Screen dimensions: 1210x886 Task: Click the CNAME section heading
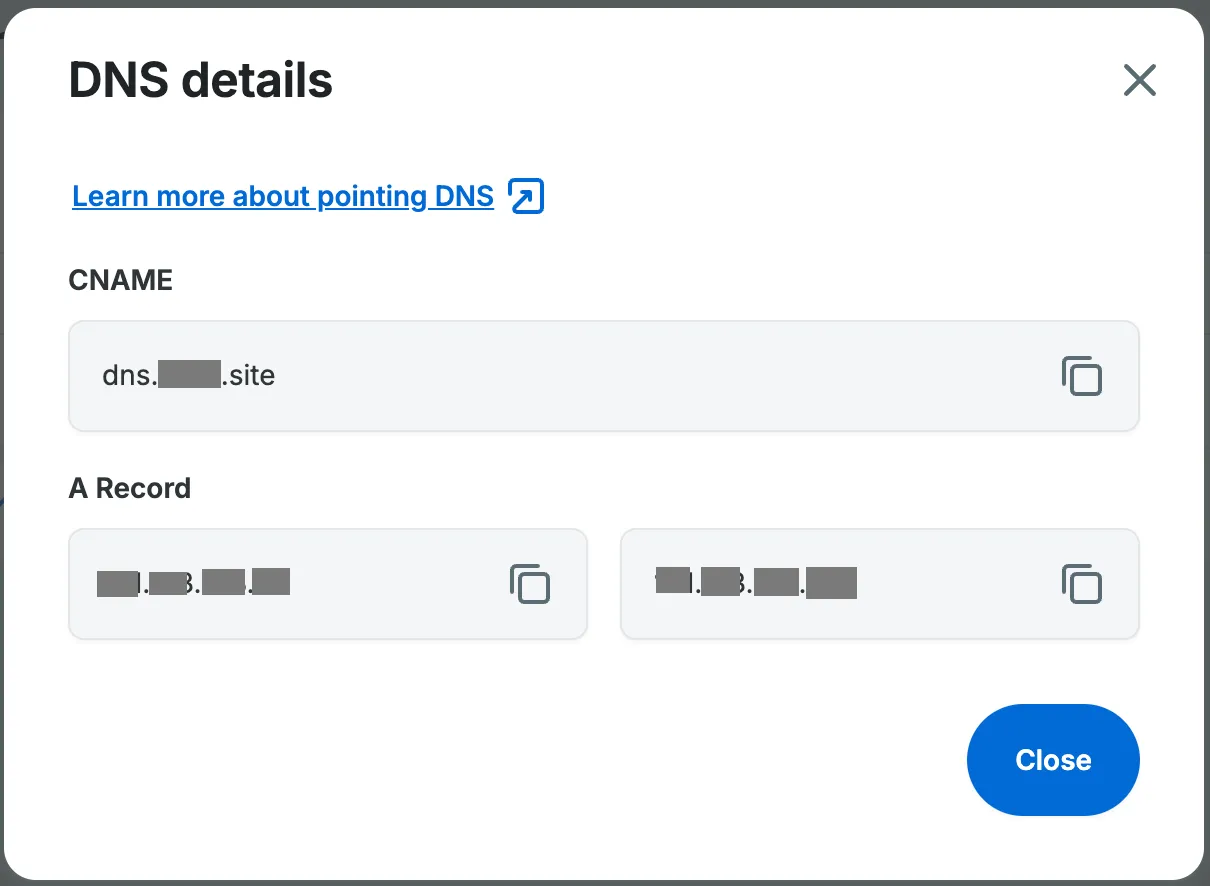[120, 281]
